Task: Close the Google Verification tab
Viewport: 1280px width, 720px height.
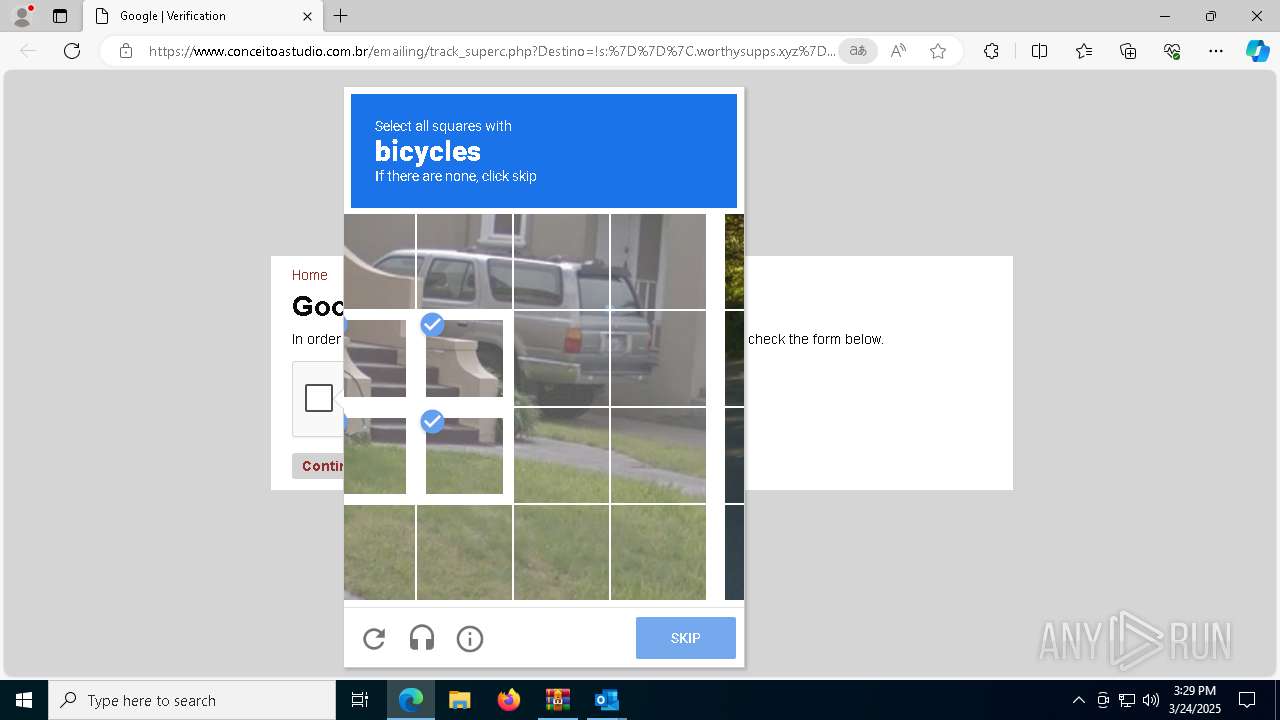Action: pos(307,16)
